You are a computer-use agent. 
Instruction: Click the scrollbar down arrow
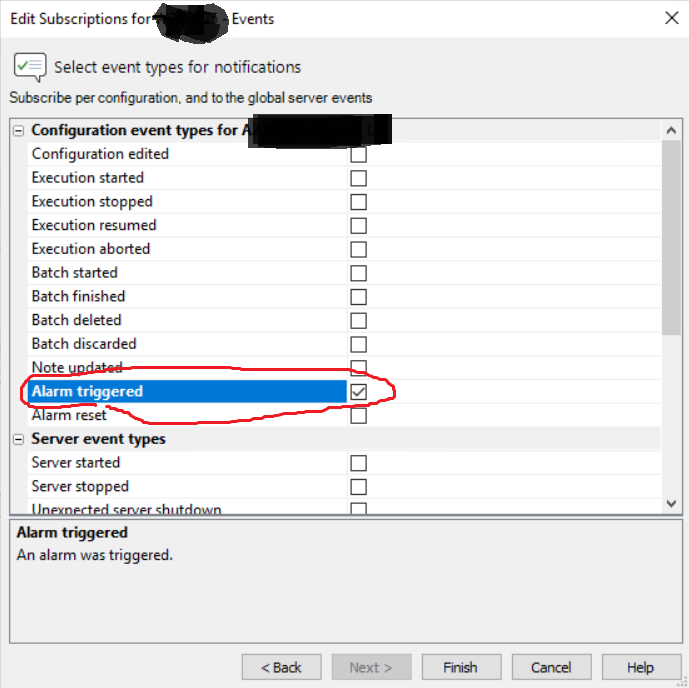pos(671,503)
